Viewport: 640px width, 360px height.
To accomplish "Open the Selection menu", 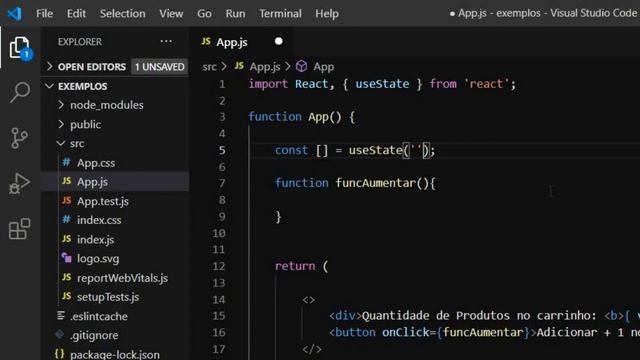I will 122,13.
